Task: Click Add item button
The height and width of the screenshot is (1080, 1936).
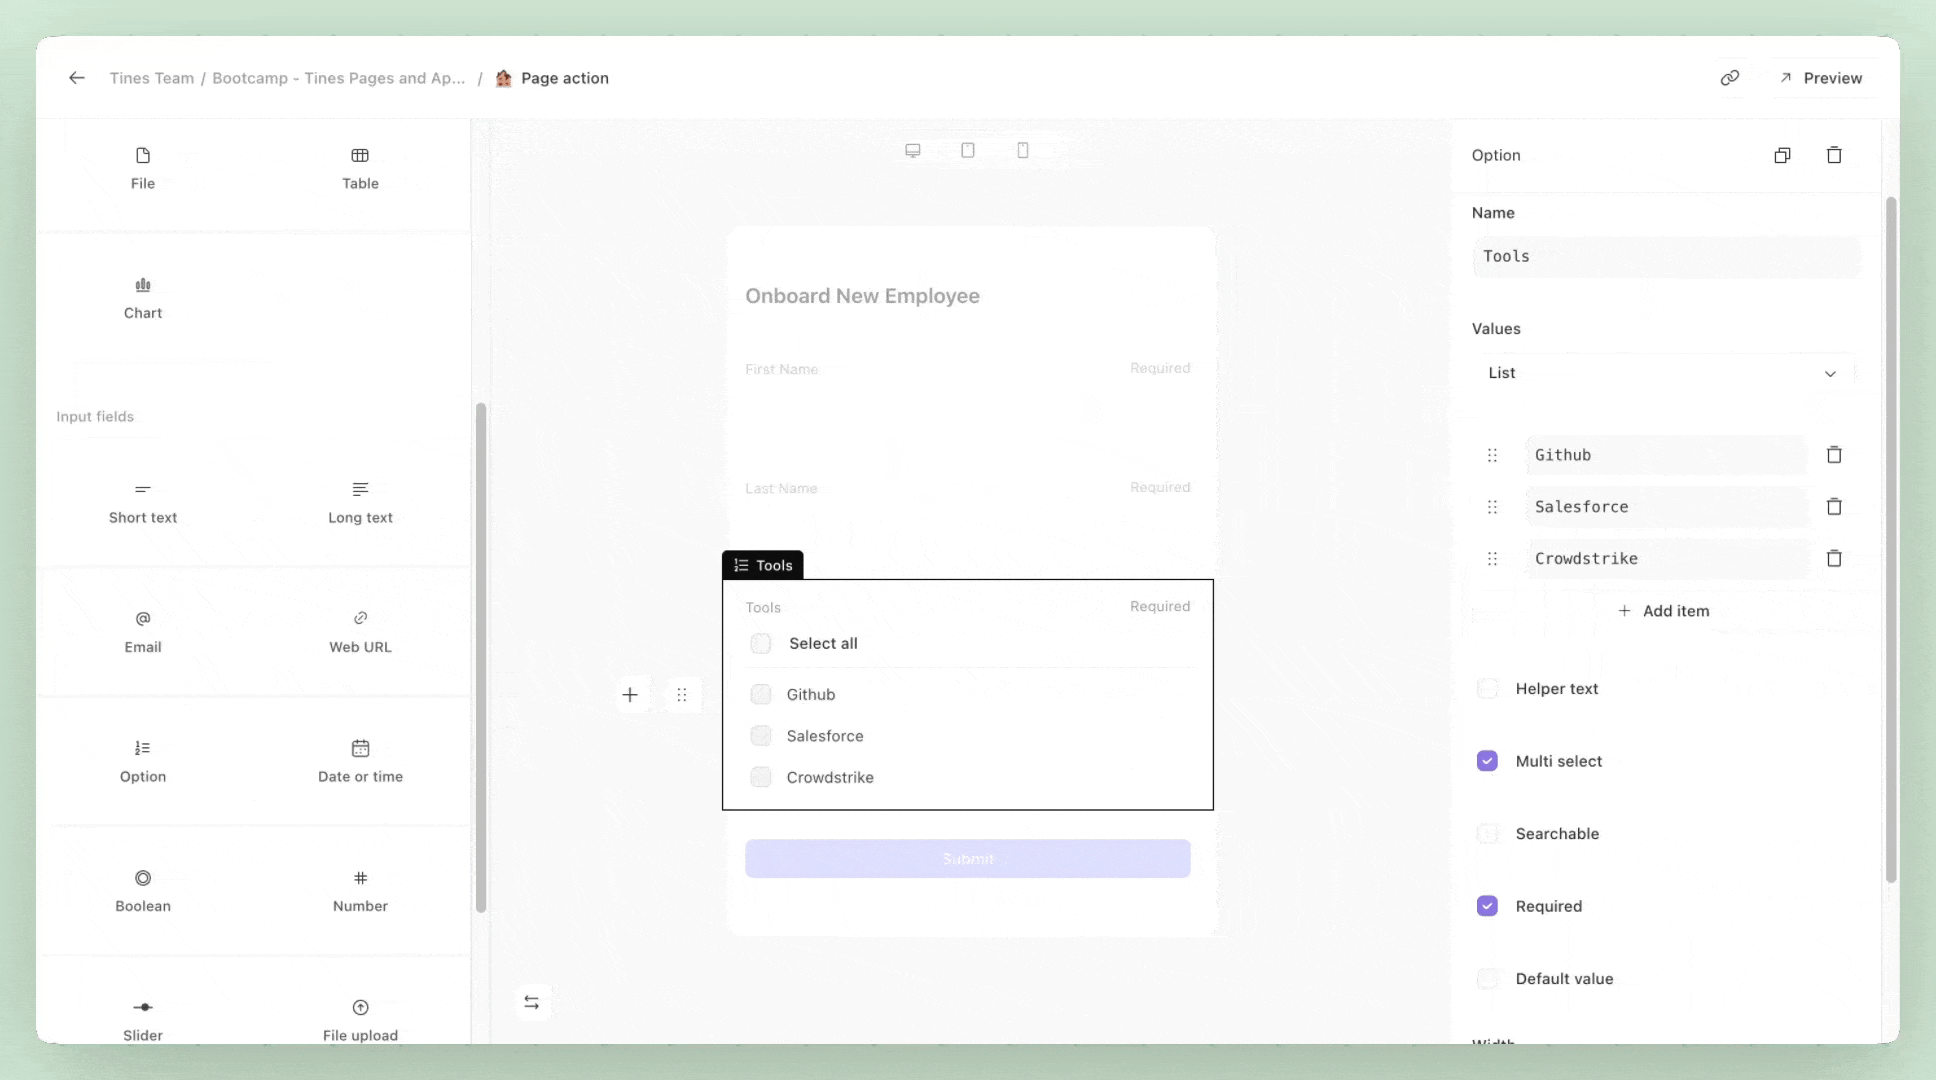Action: tap(1663, 611)
